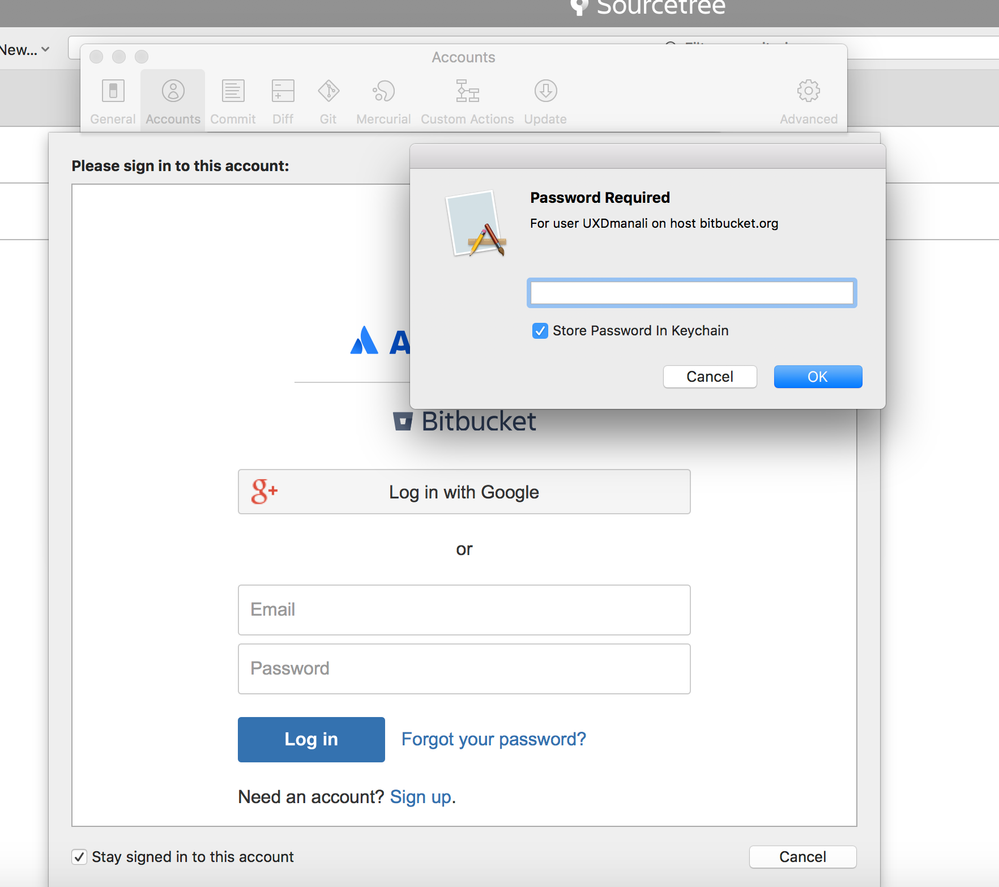Click the Accounts window close button
Image resolution: width=999 pixels, height=887 pixels.
click(x=96, y=57)
